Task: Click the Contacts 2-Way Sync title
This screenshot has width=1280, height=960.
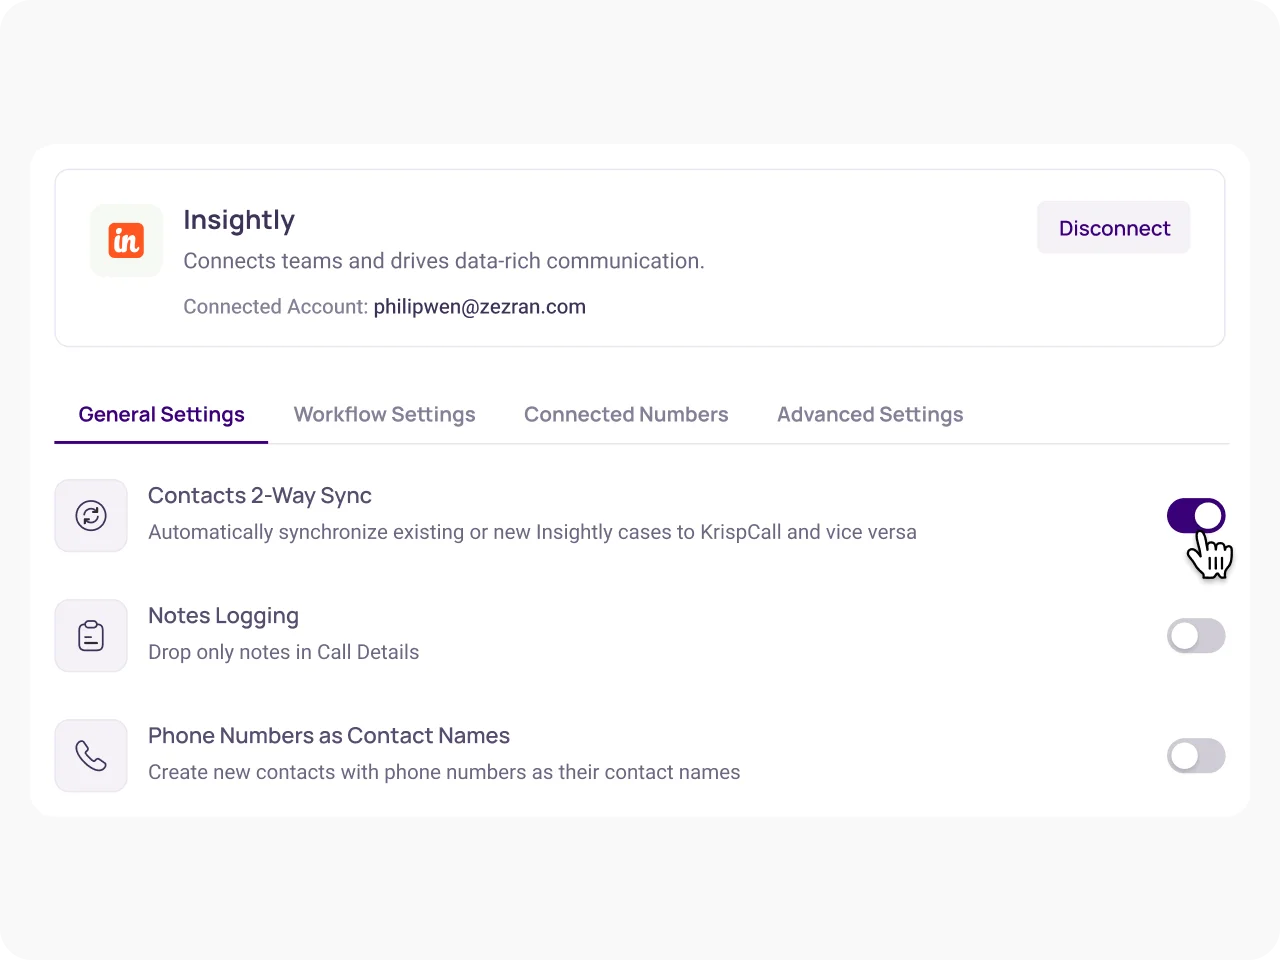Action: 260,496
